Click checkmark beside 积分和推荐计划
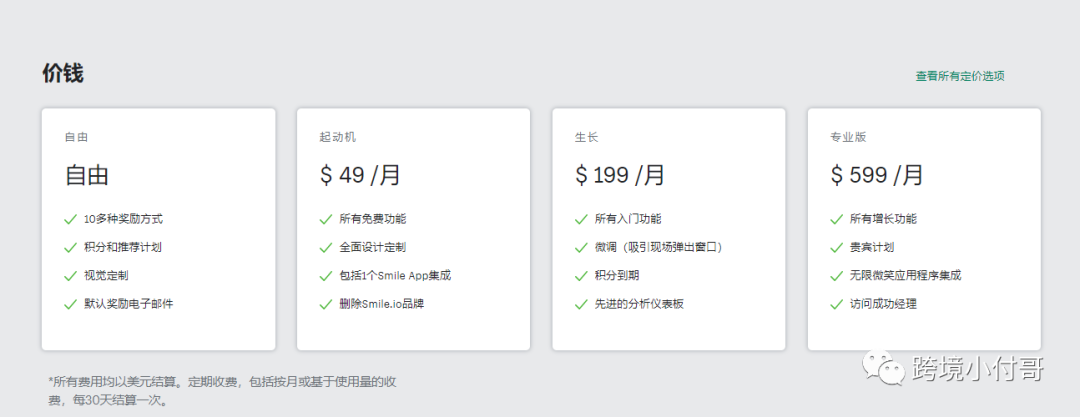The height and width of the screenshot is (417, 1080). (x=70, y=247)
